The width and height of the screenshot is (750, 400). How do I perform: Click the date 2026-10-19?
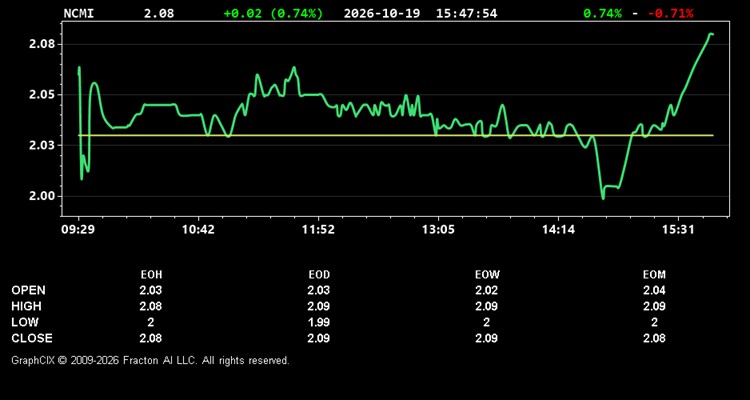(x=382, y=13)
